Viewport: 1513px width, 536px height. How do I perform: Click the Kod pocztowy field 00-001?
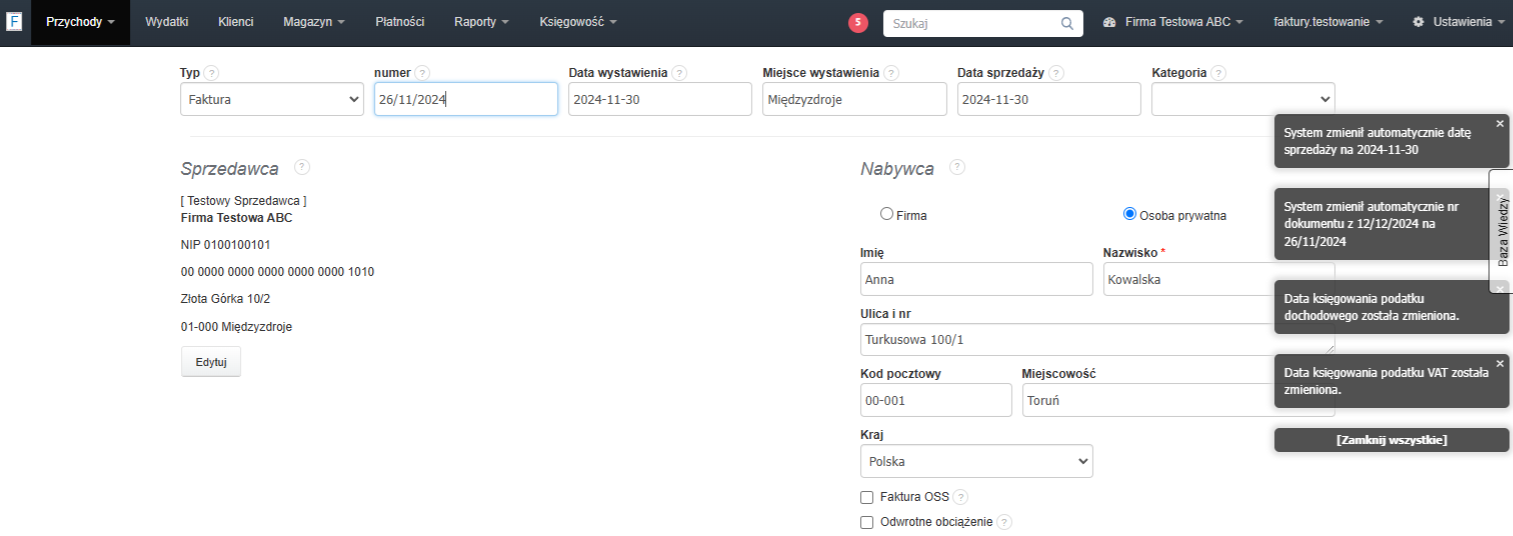[936, 400]
